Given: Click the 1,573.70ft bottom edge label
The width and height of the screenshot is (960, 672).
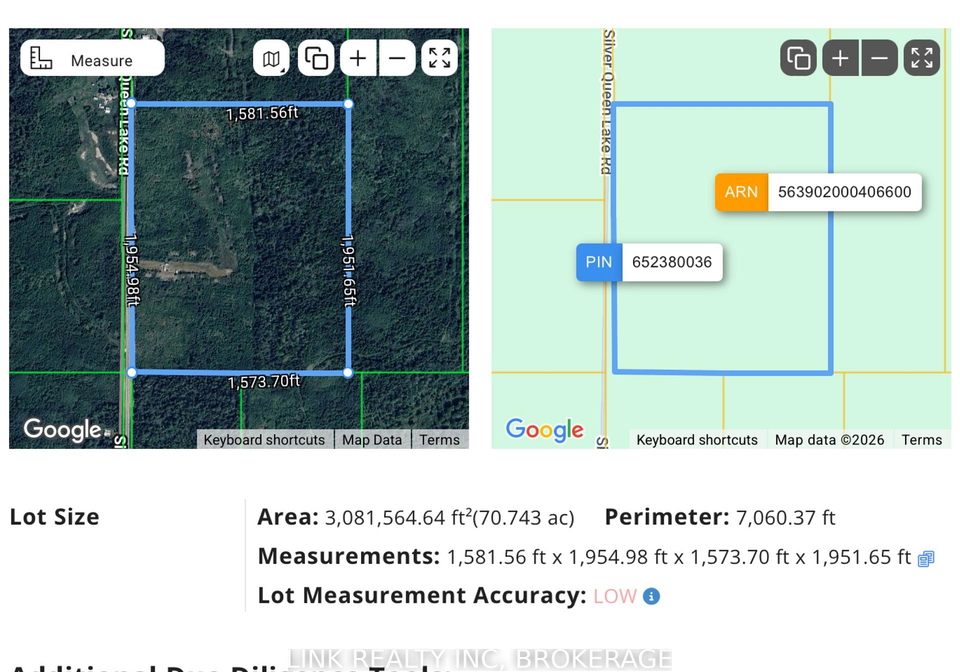Looking at the screenshot, I should (x=264, y=383).
